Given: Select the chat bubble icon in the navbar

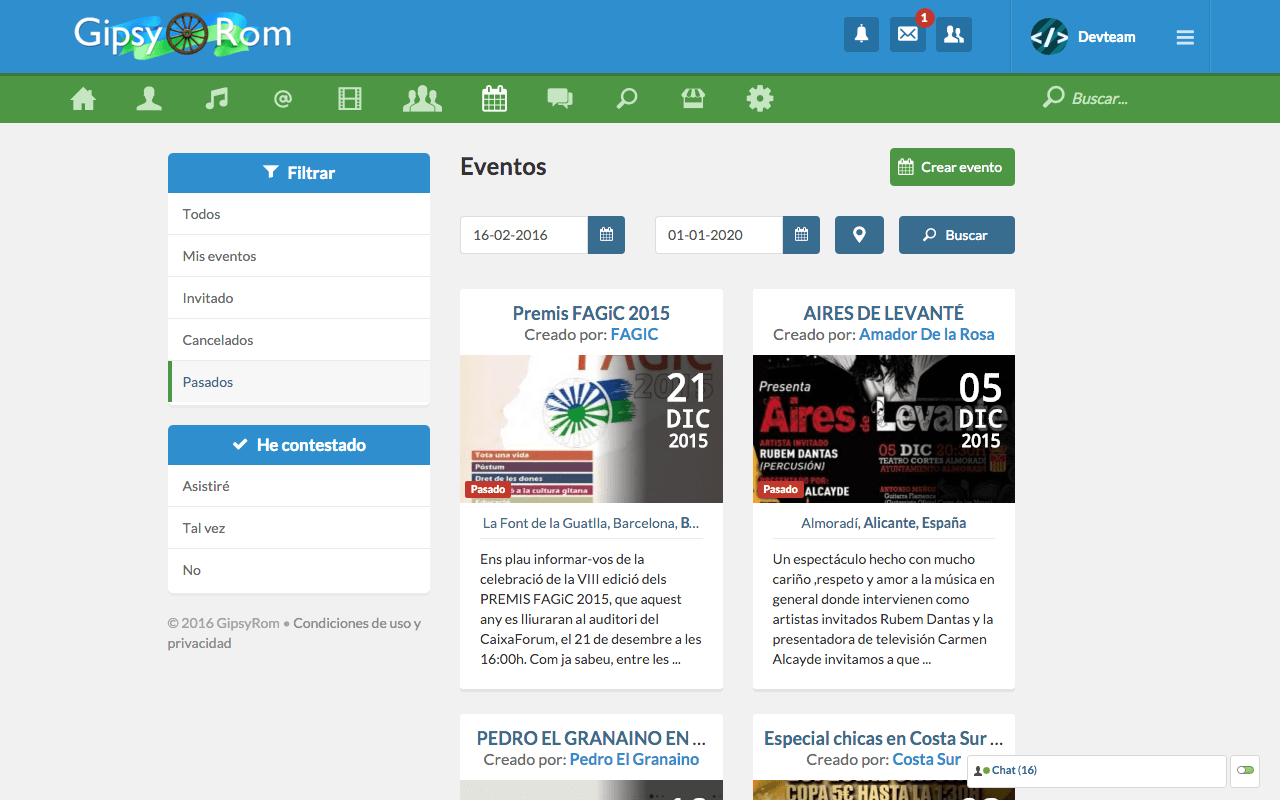Looking at the screenshot, I should click(x=559, y=98).
